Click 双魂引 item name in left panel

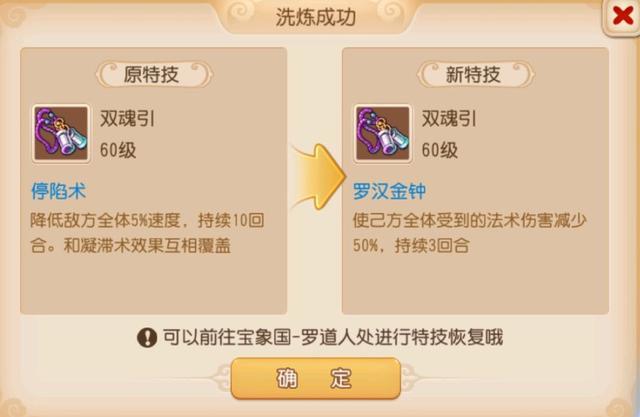[127, 119]
